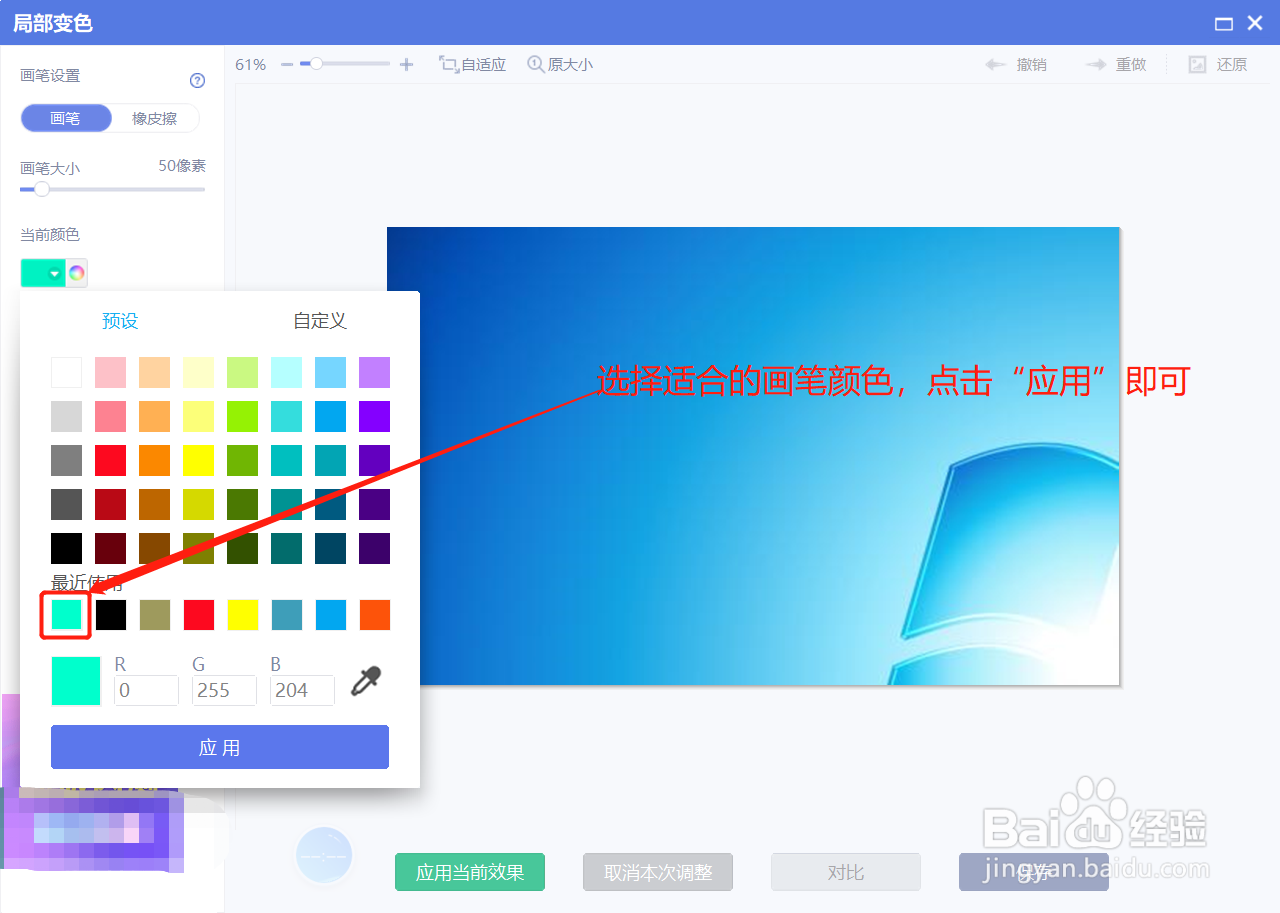Screen dimensions: 1280x913
Task: Select the medium gray preset swatch
Action: coord(67,460)
